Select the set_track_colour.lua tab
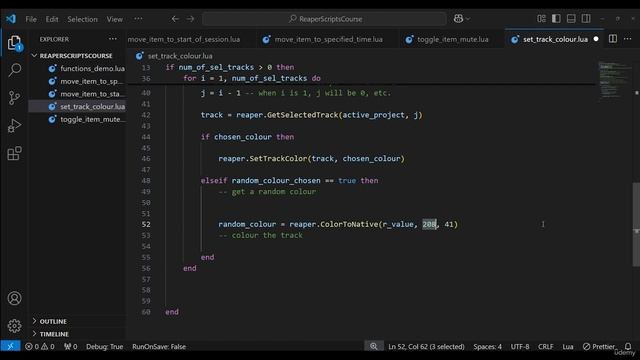The height and width of the screenshot is (360, 640). pyautogui.click(x=555, y=39)
